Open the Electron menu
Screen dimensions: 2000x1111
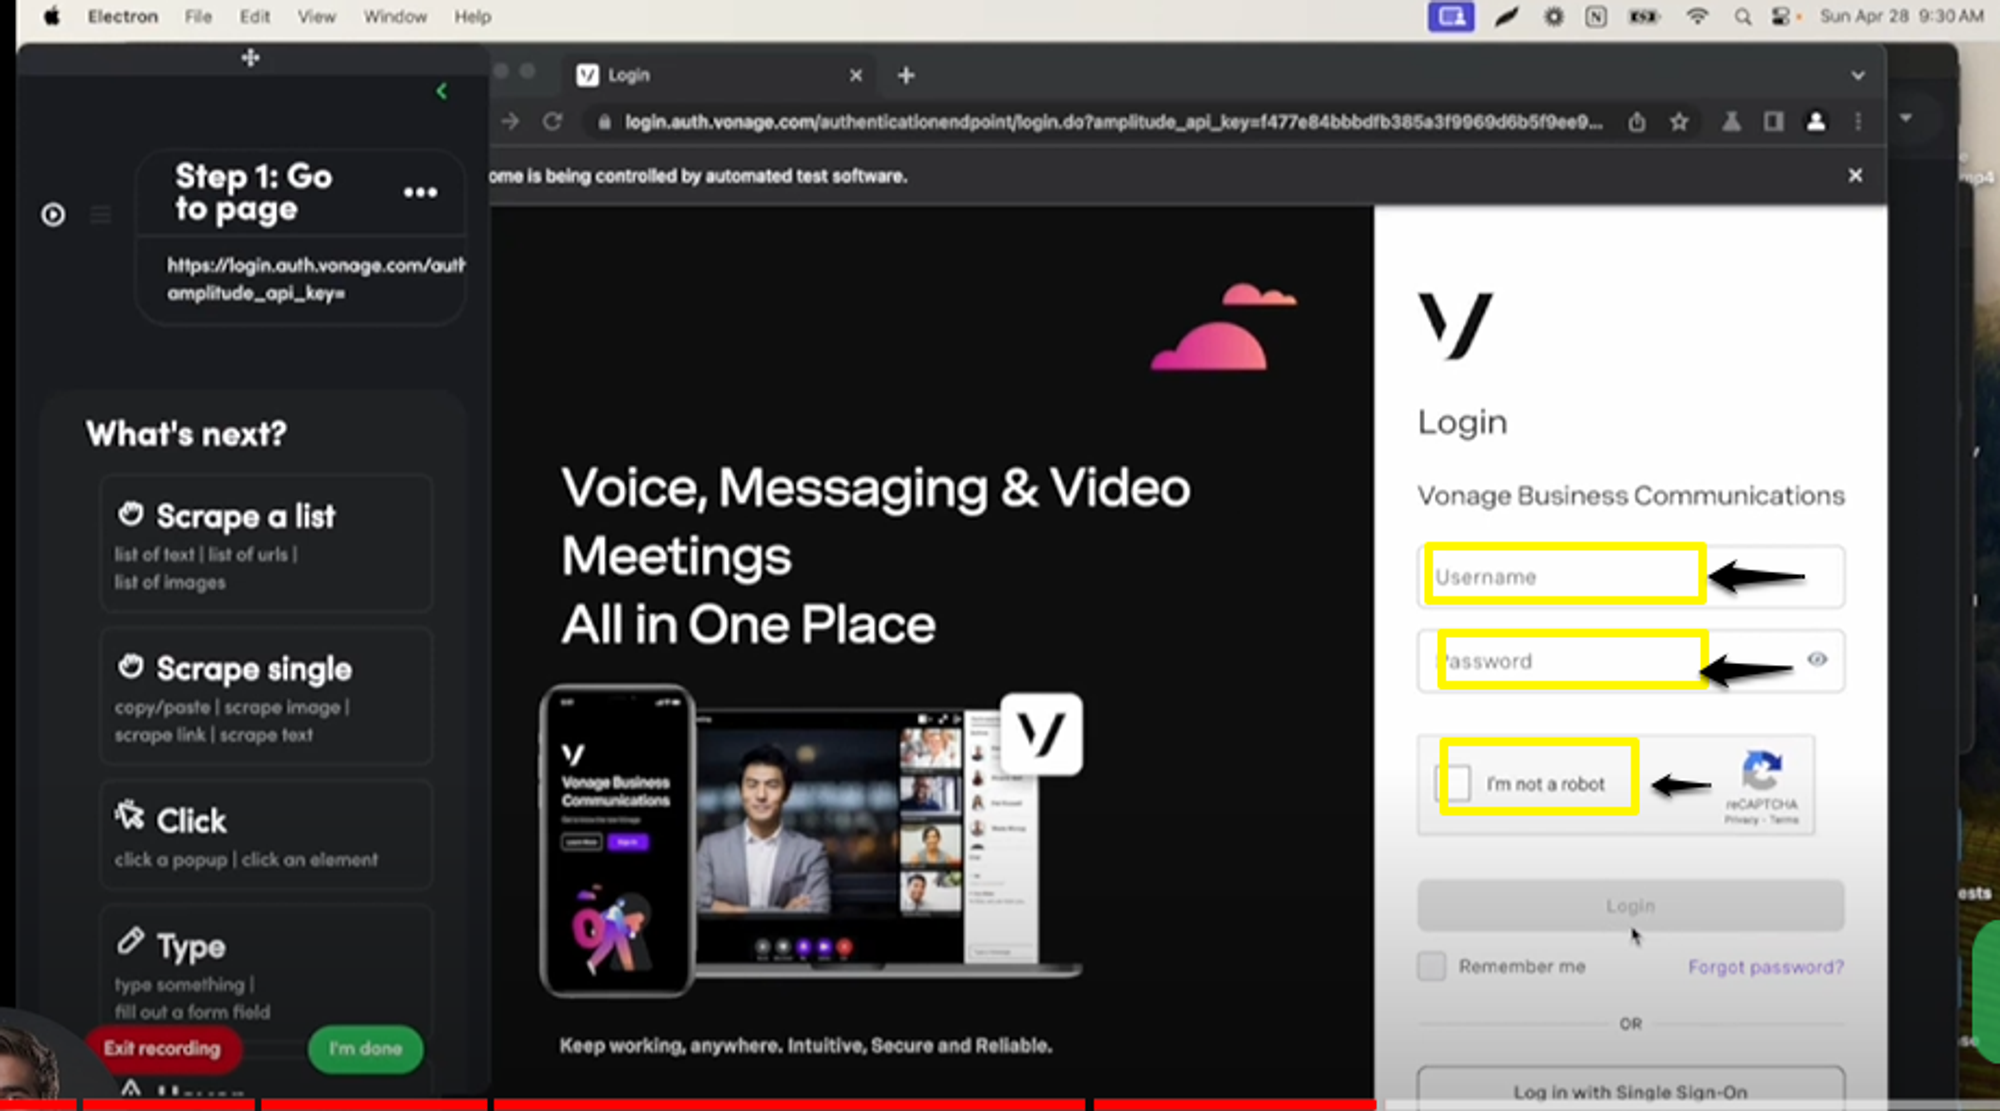(x=123, y=16)
